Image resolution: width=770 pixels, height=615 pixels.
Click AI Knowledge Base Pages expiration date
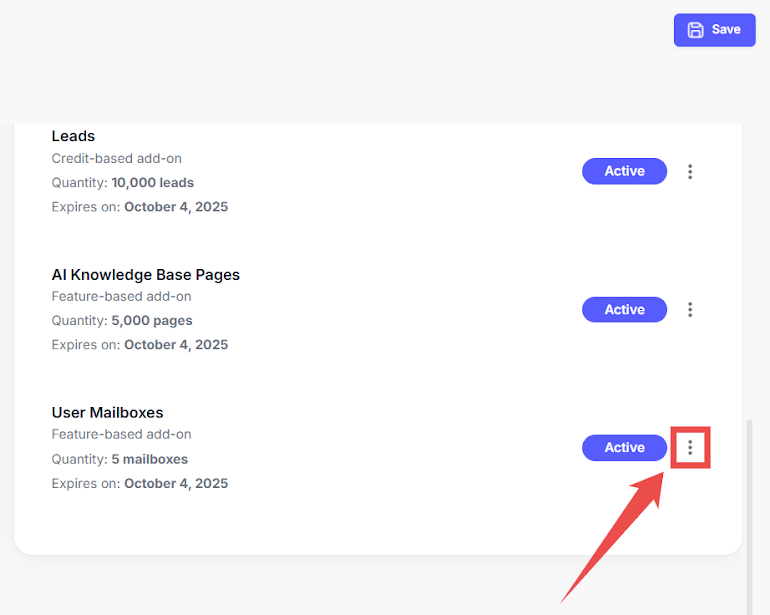click(x=175, y=345)
